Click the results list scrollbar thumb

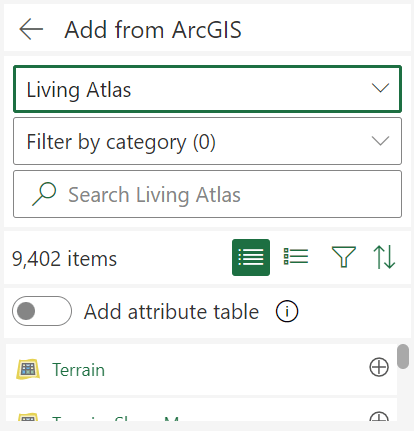[x=403, y=357]
